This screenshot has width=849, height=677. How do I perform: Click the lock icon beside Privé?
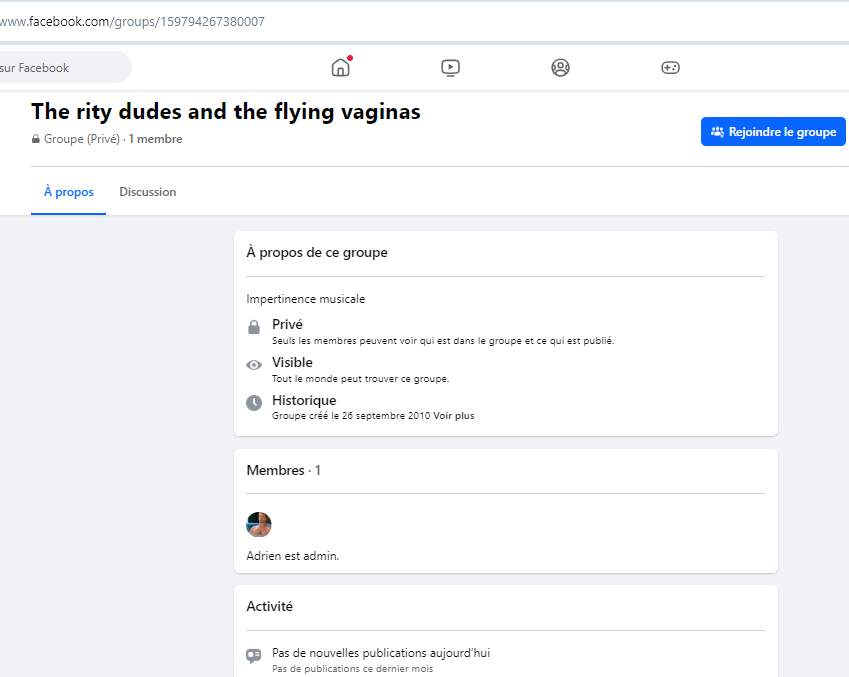(x=254, y=327)
